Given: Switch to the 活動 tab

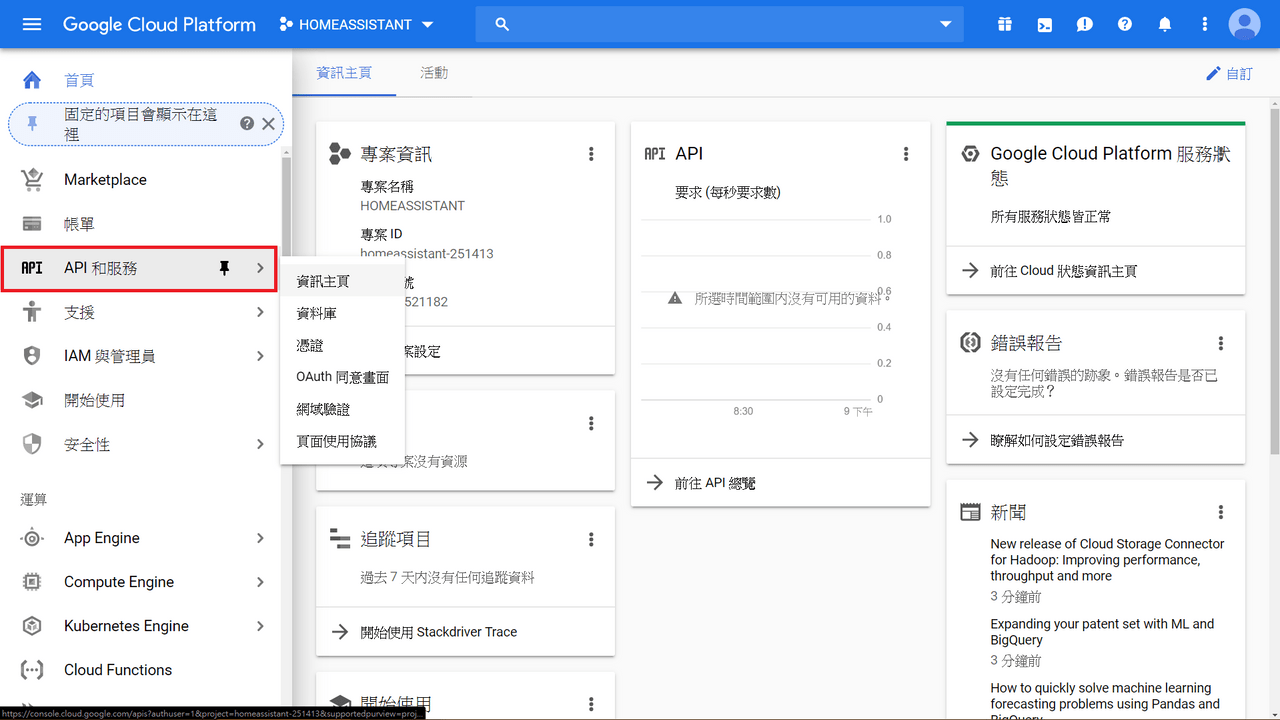Looking at the screenshot, I should pos(434,73).
